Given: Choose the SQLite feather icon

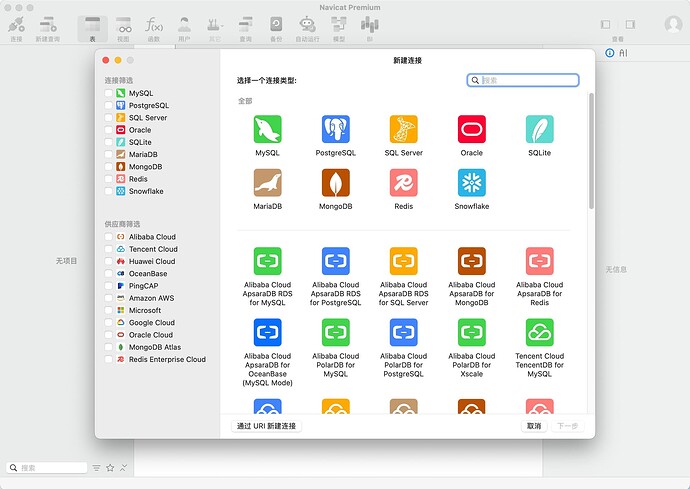Looking at the screenshot, I should tap(540, 129).
